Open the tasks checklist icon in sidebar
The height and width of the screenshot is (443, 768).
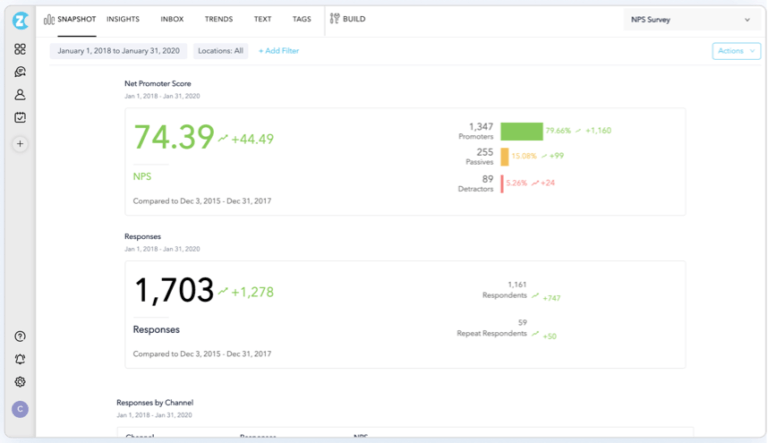point(20,117)
